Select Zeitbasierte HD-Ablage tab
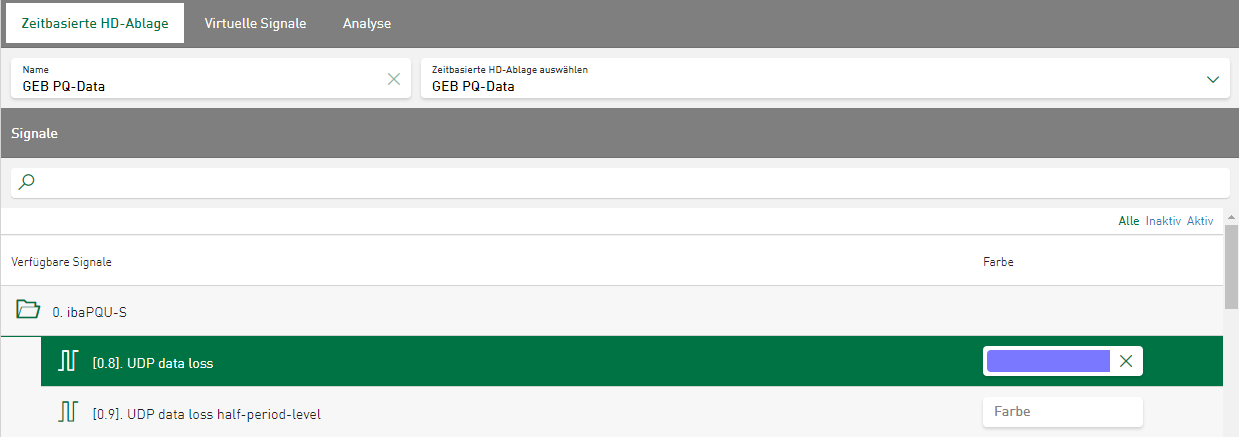1239x437 pixels. [95, 23]
